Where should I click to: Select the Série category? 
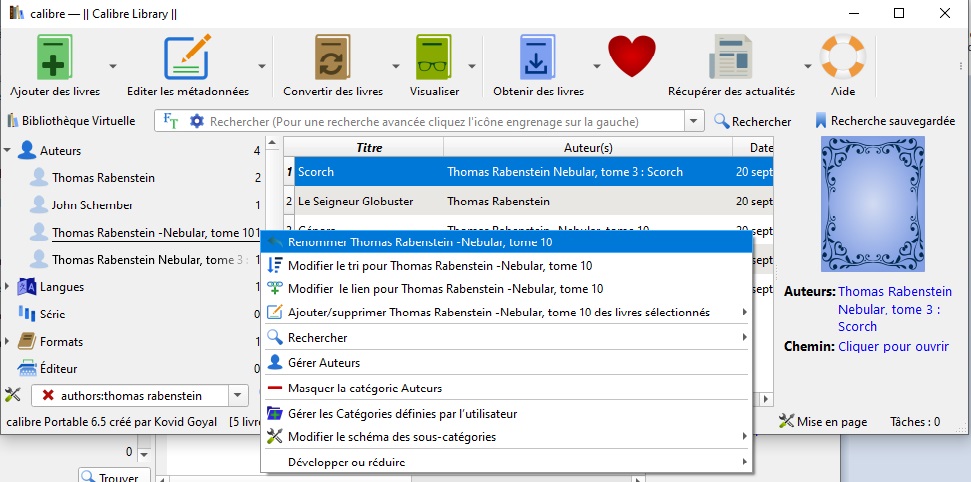(x=52, y=314)
